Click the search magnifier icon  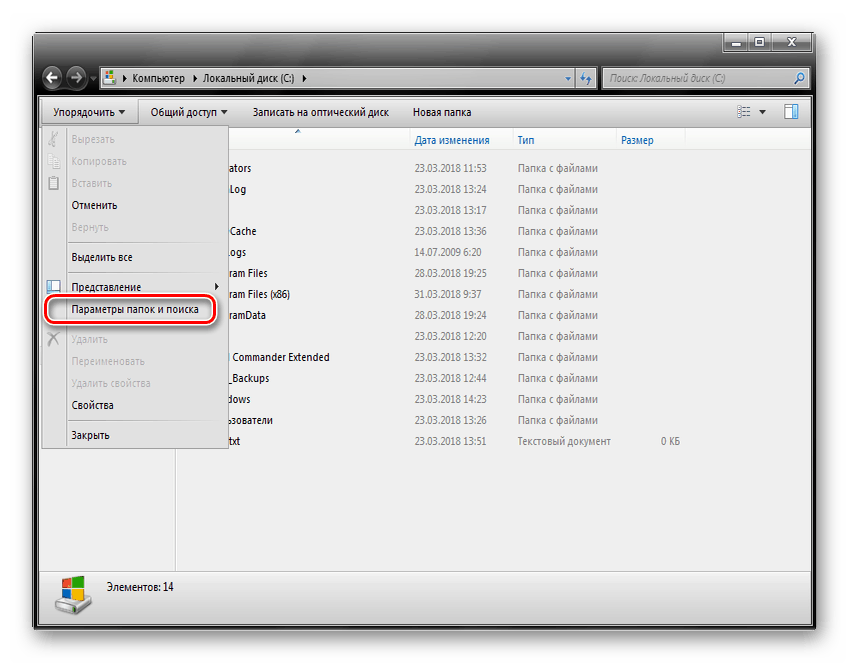click(x=798, y=78)
